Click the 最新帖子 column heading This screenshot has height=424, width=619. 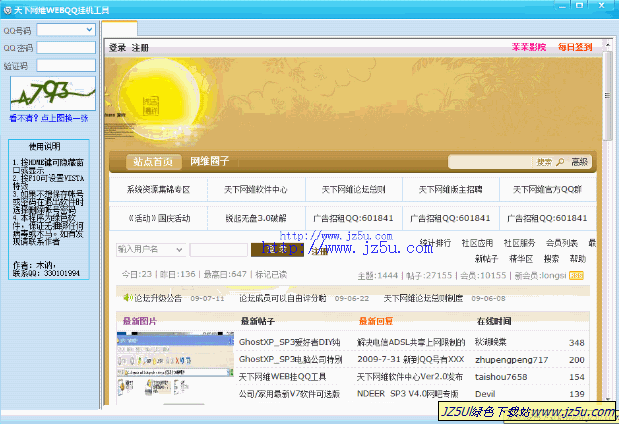(x=257, y=321)
